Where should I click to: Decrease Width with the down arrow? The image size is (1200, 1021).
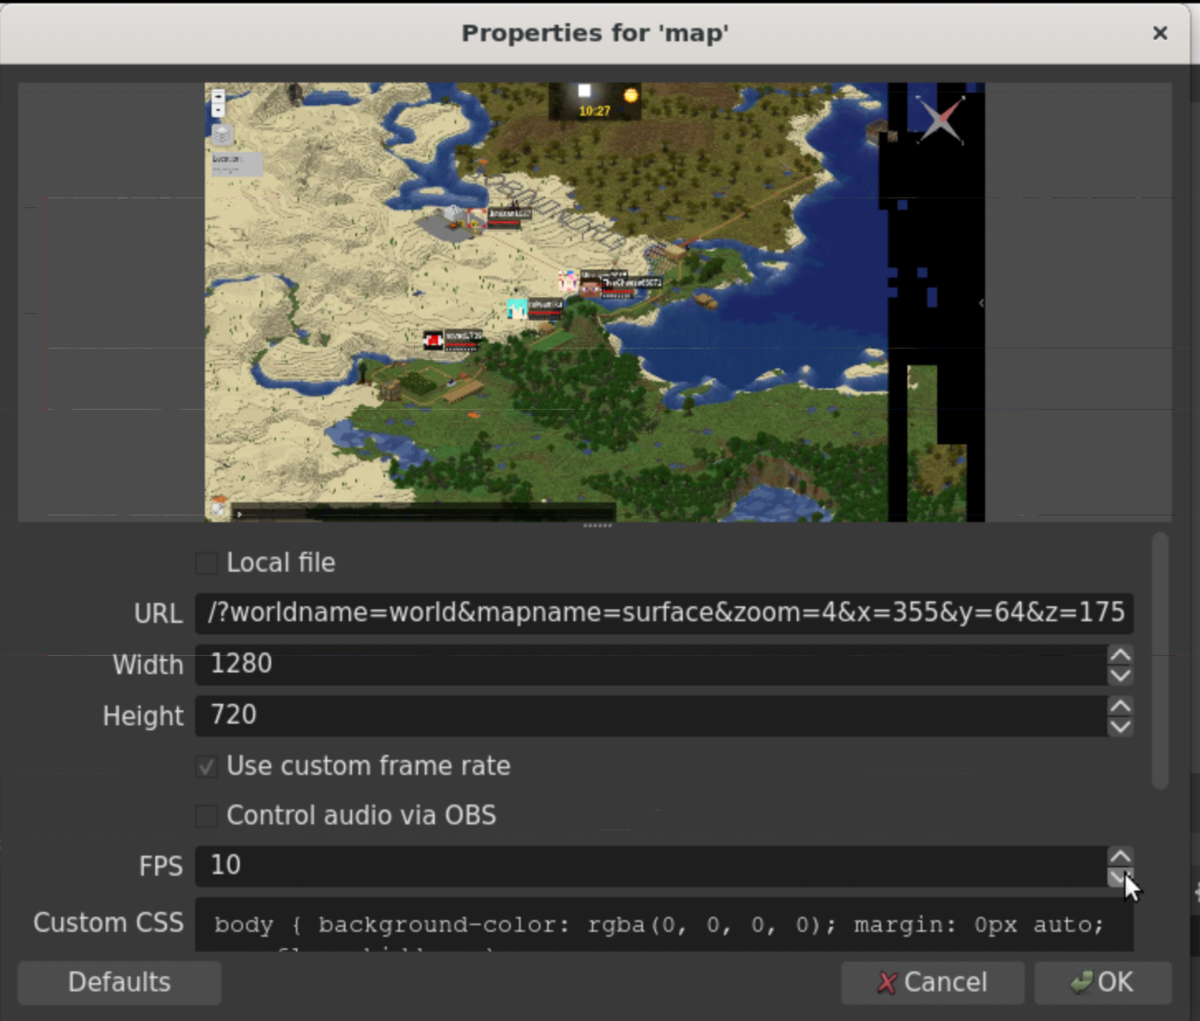point(1120,675)
